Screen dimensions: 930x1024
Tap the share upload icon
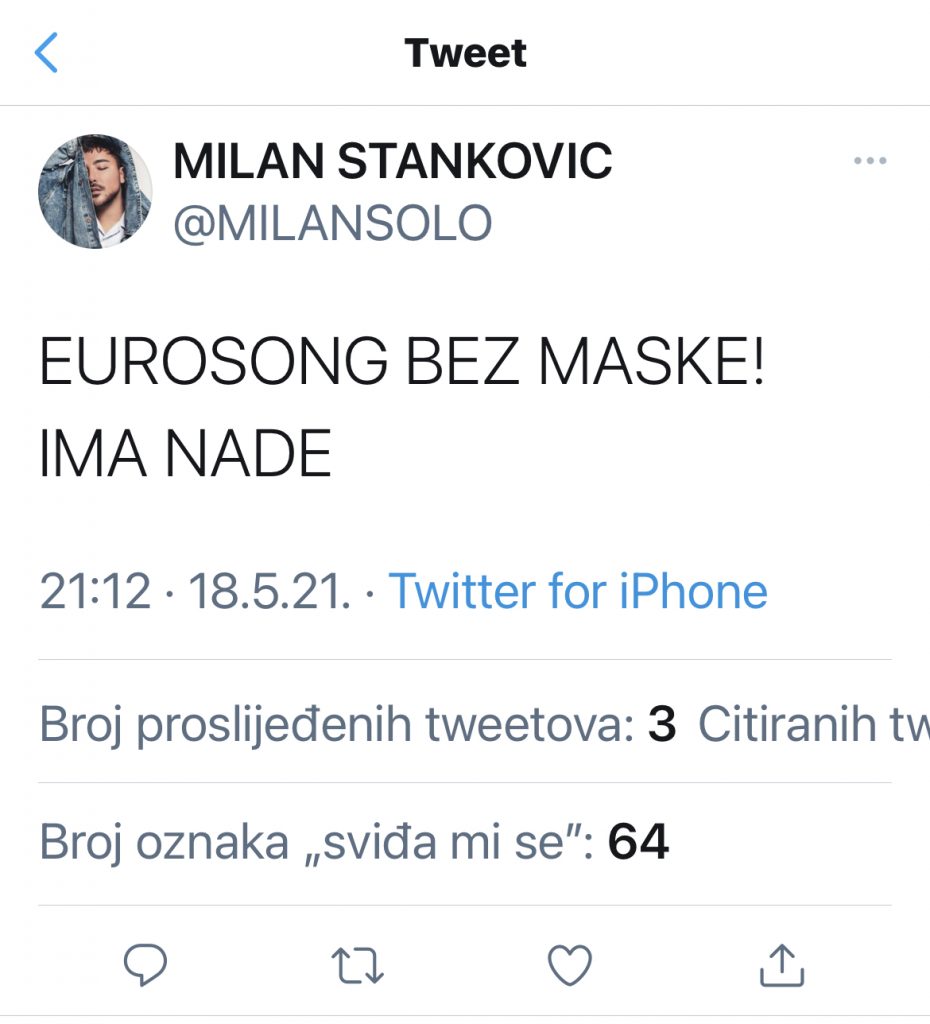(x=781, y=964)
